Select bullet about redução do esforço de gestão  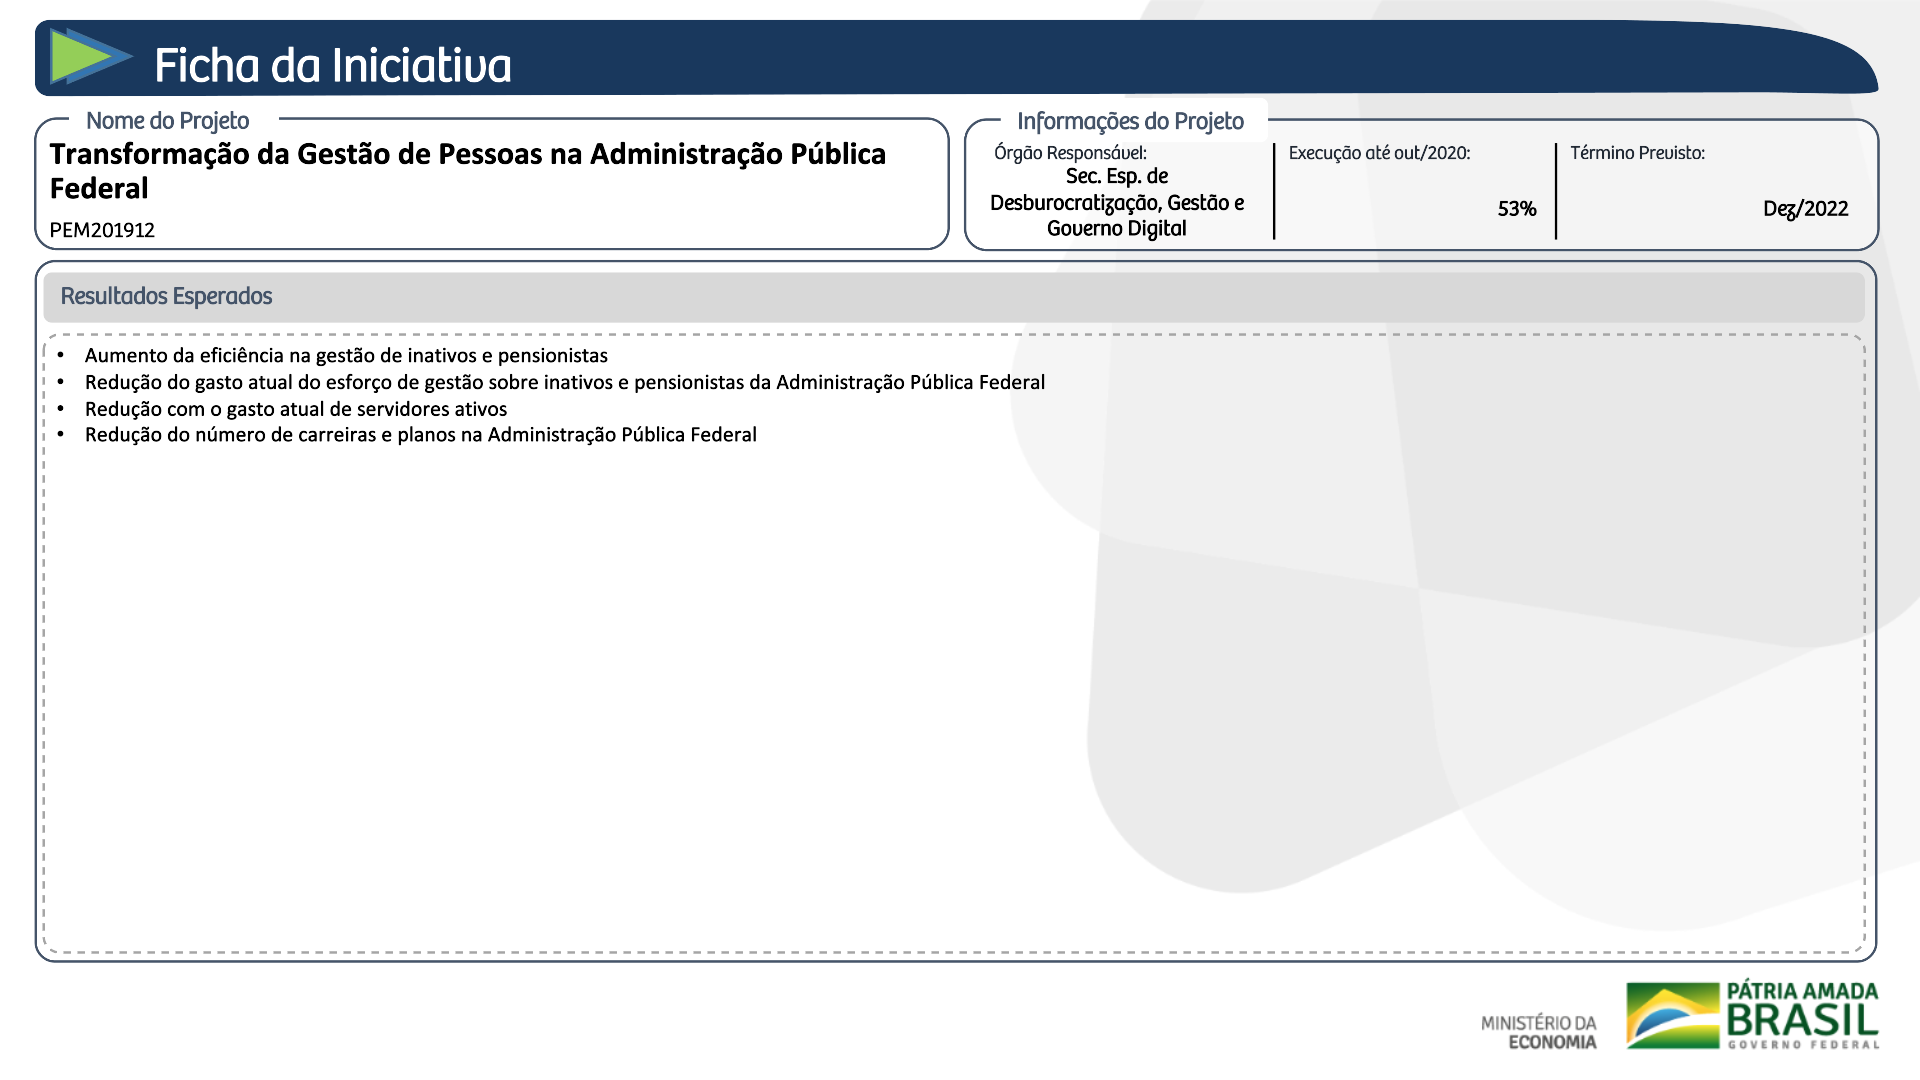coord(564,382)
